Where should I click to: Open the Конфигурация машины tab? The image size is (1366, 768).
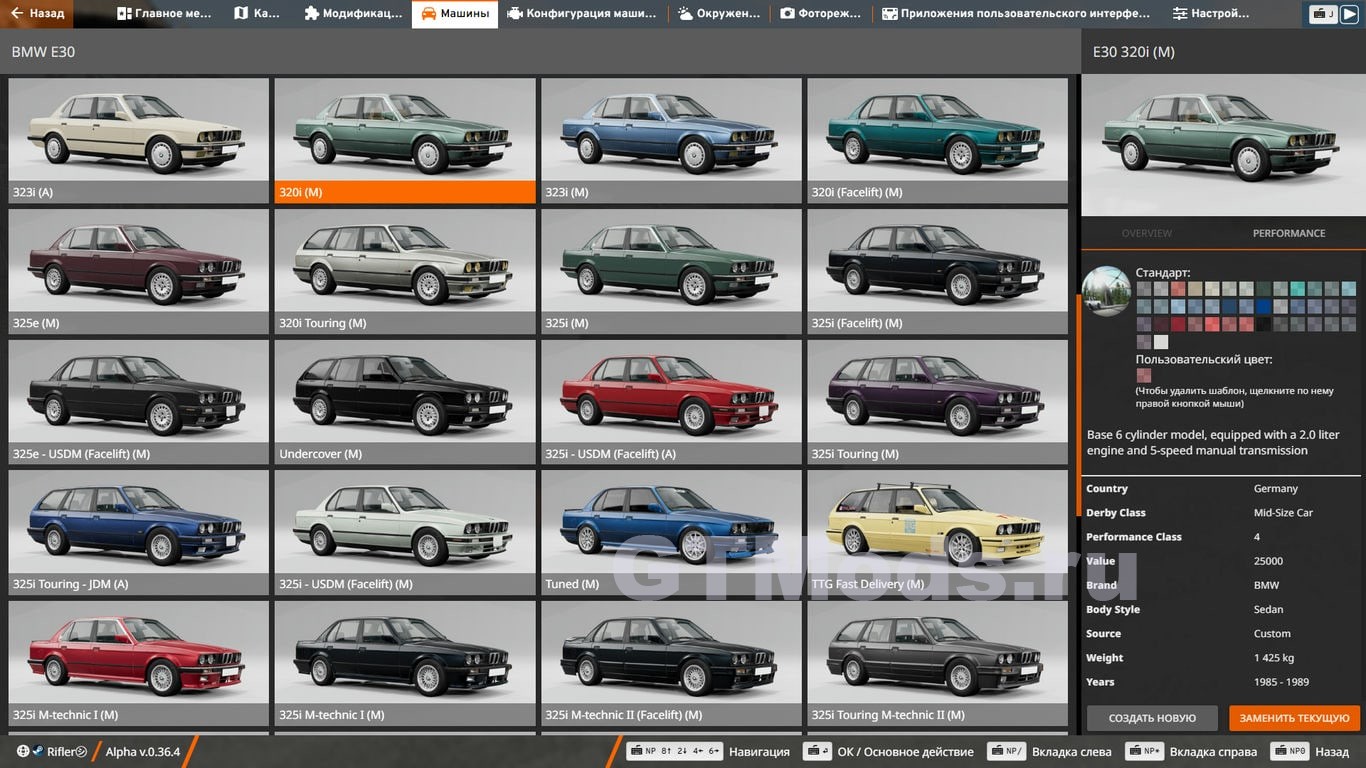click(581, 14)
